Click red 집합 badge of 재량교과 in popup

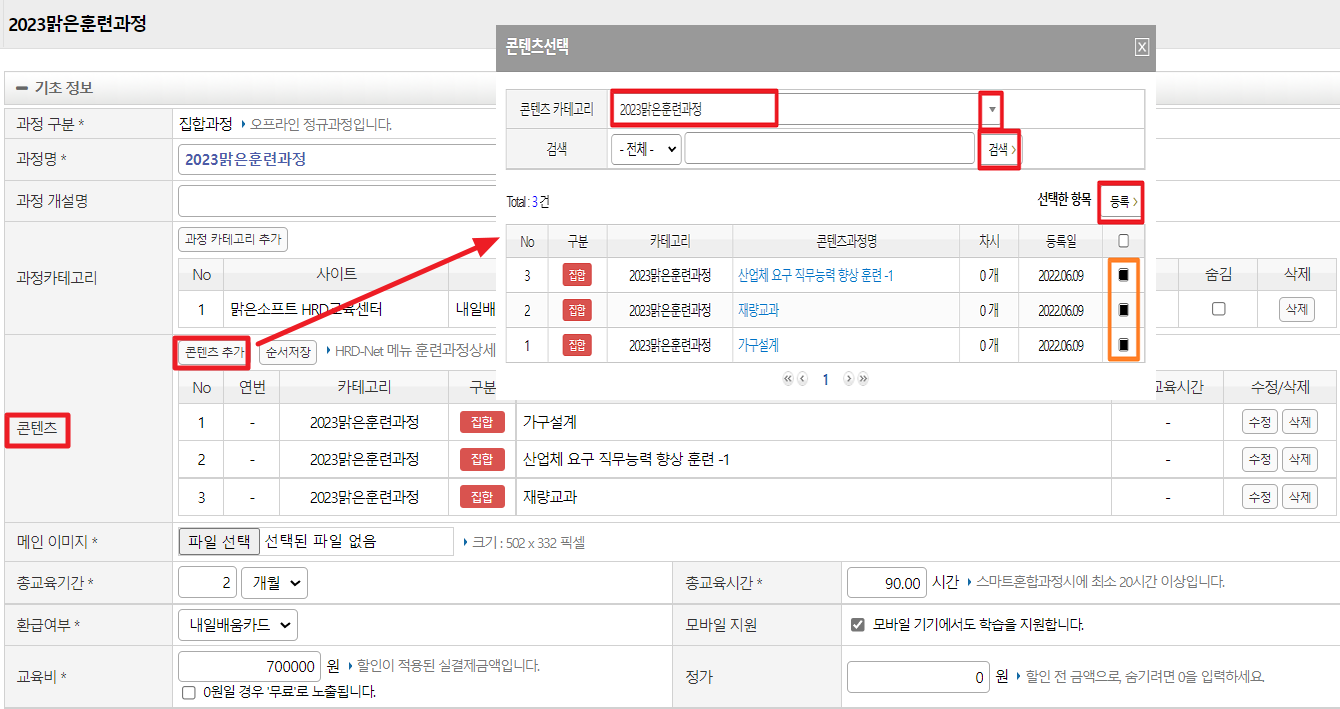coord(577,310)
